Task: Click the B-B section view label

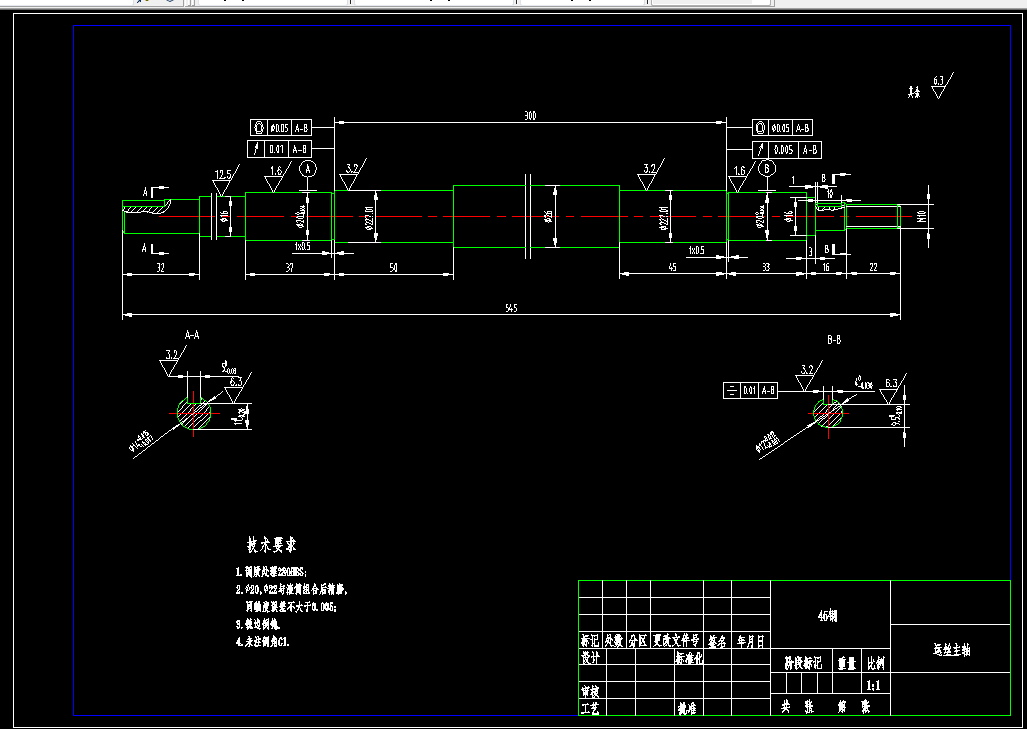Action: pos(834,340)
